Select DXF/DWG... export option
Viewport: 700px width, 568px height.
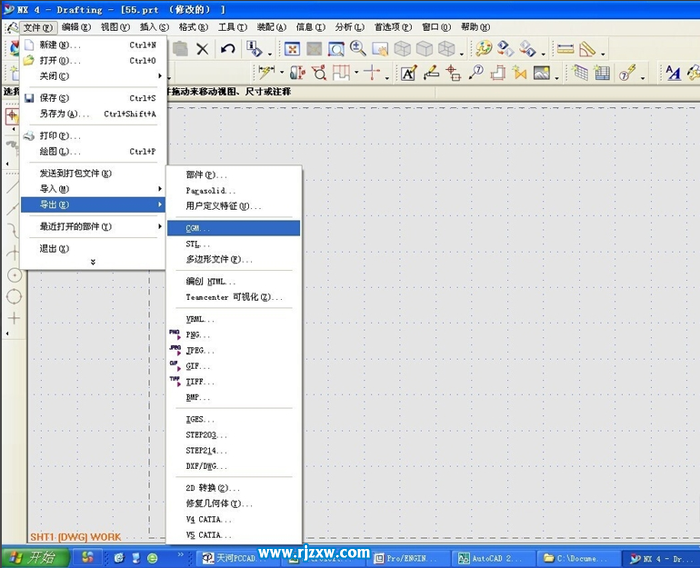point(233,466)
